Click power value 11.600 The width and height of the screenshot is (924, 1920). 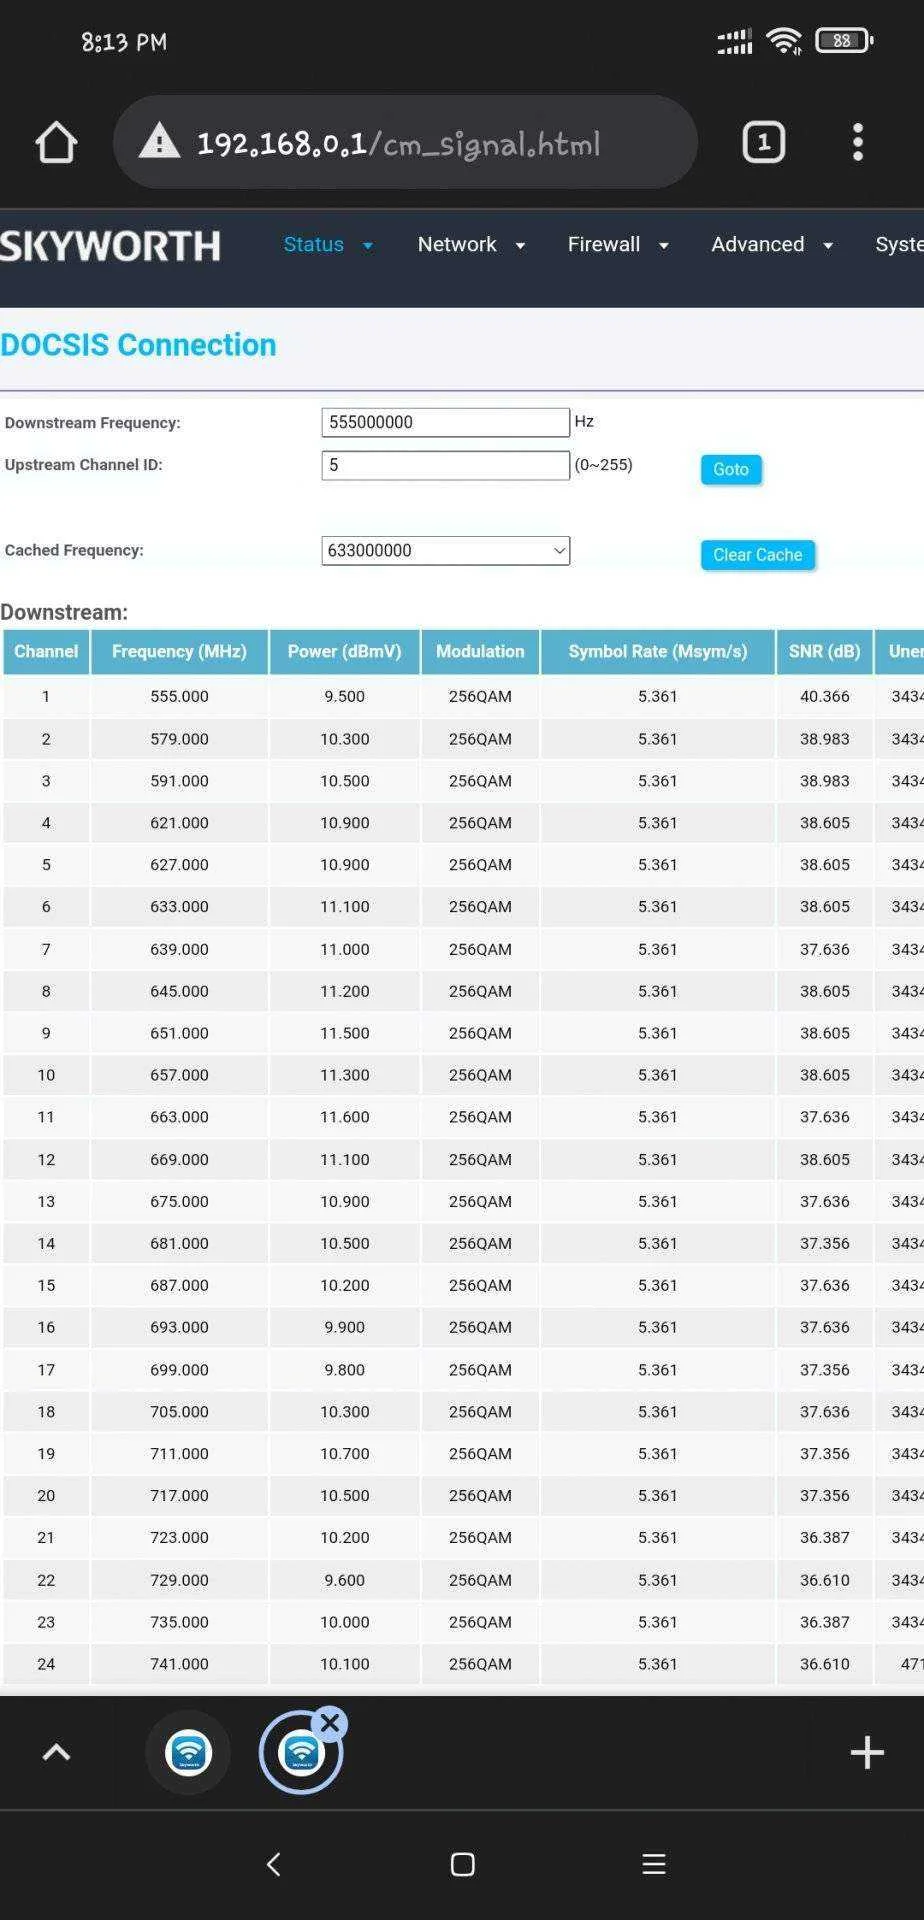click(x=344, y=1117)
